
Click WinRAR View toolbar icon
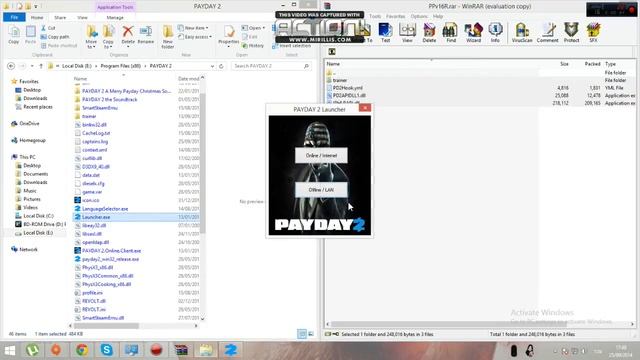click(x=407, y=33)
